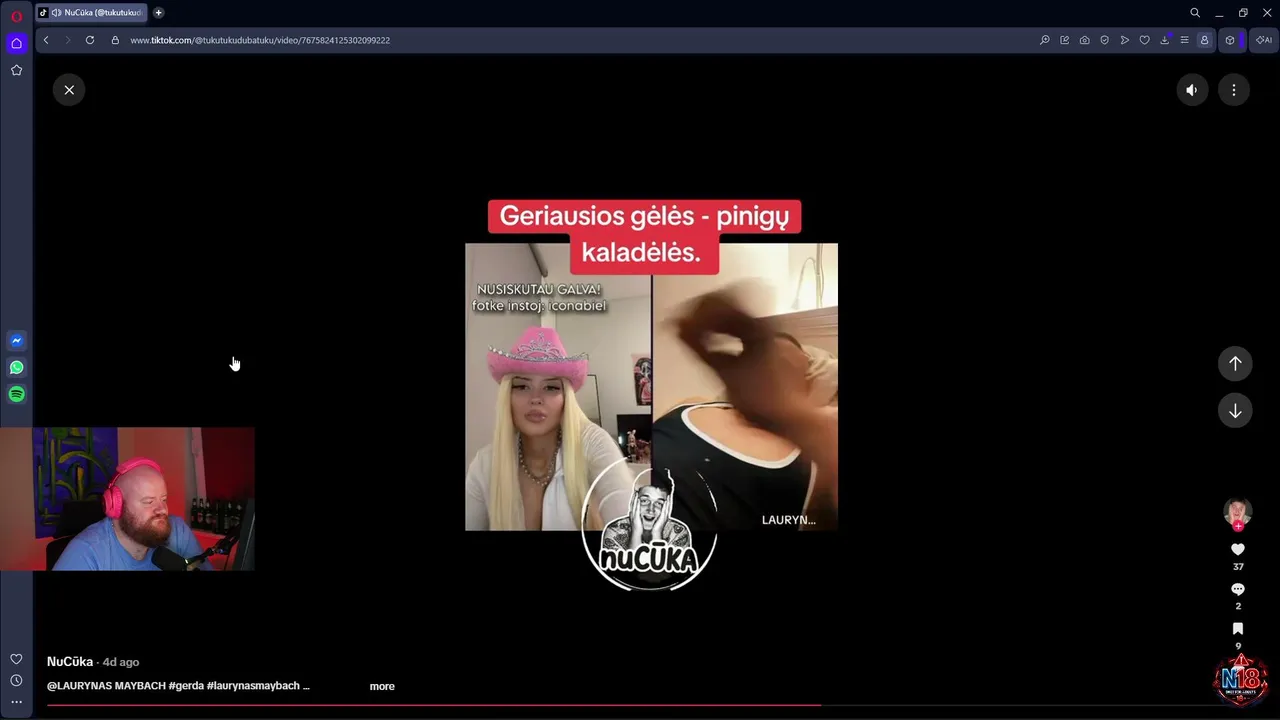1280x720 pixels.
Task: Open the ad blocker shield icon
Action: (x=1105, y=40)
